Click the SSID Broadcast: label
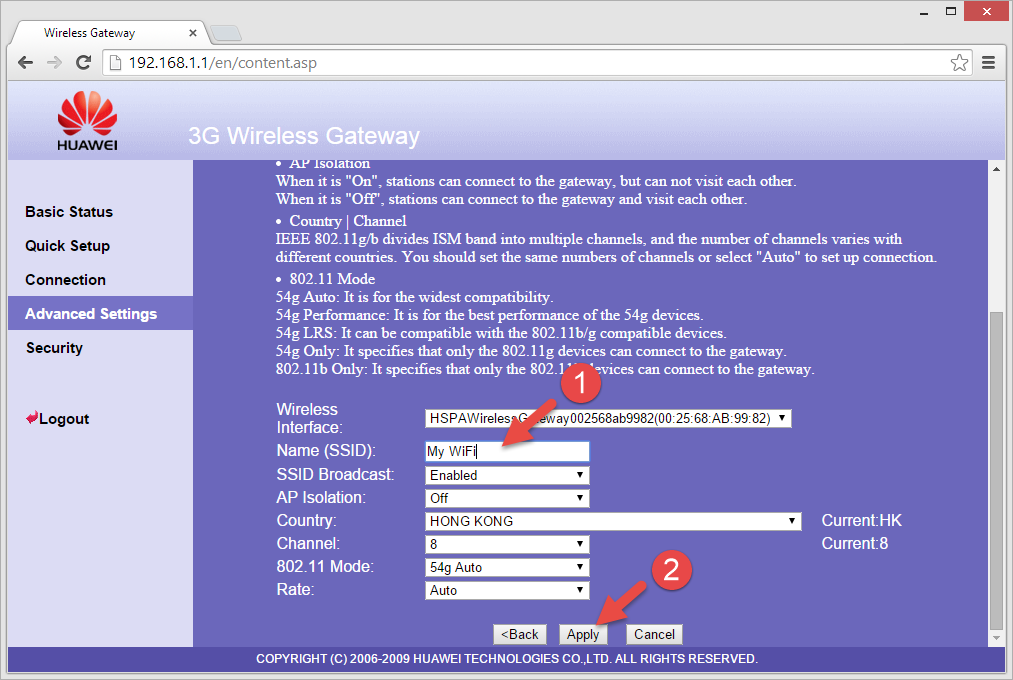 (335, 475)
